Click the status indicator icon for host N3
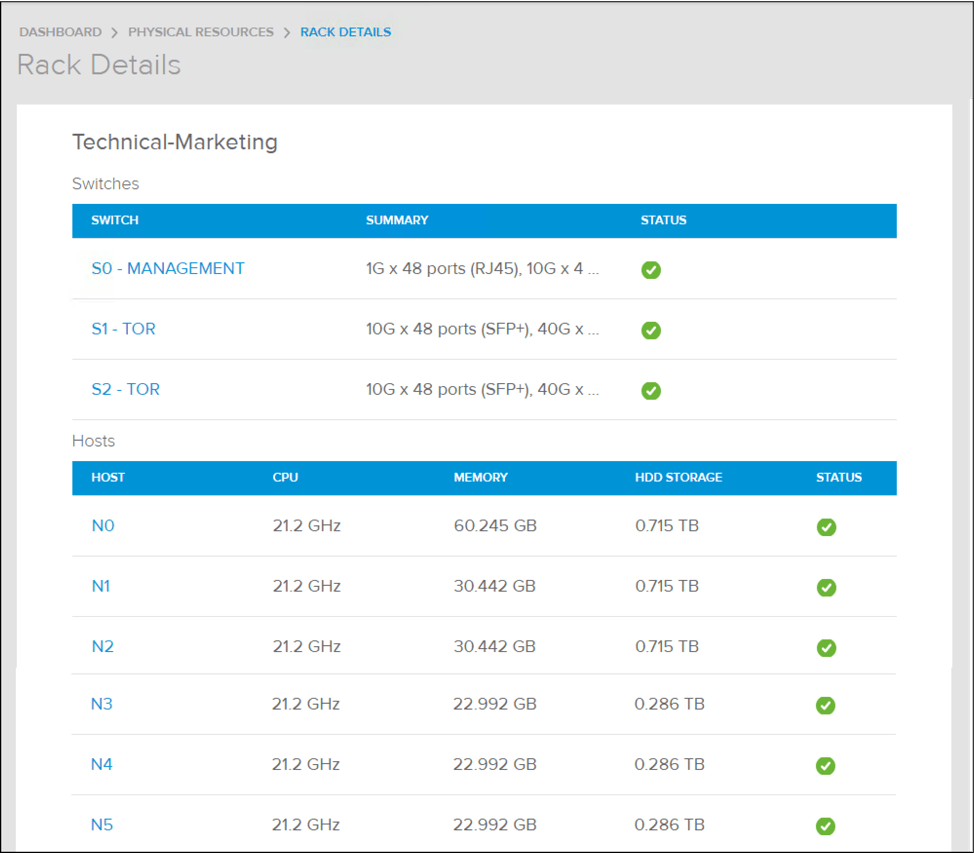Image resolution: width=975 pixels, height=853 pixels. (826, 706)
